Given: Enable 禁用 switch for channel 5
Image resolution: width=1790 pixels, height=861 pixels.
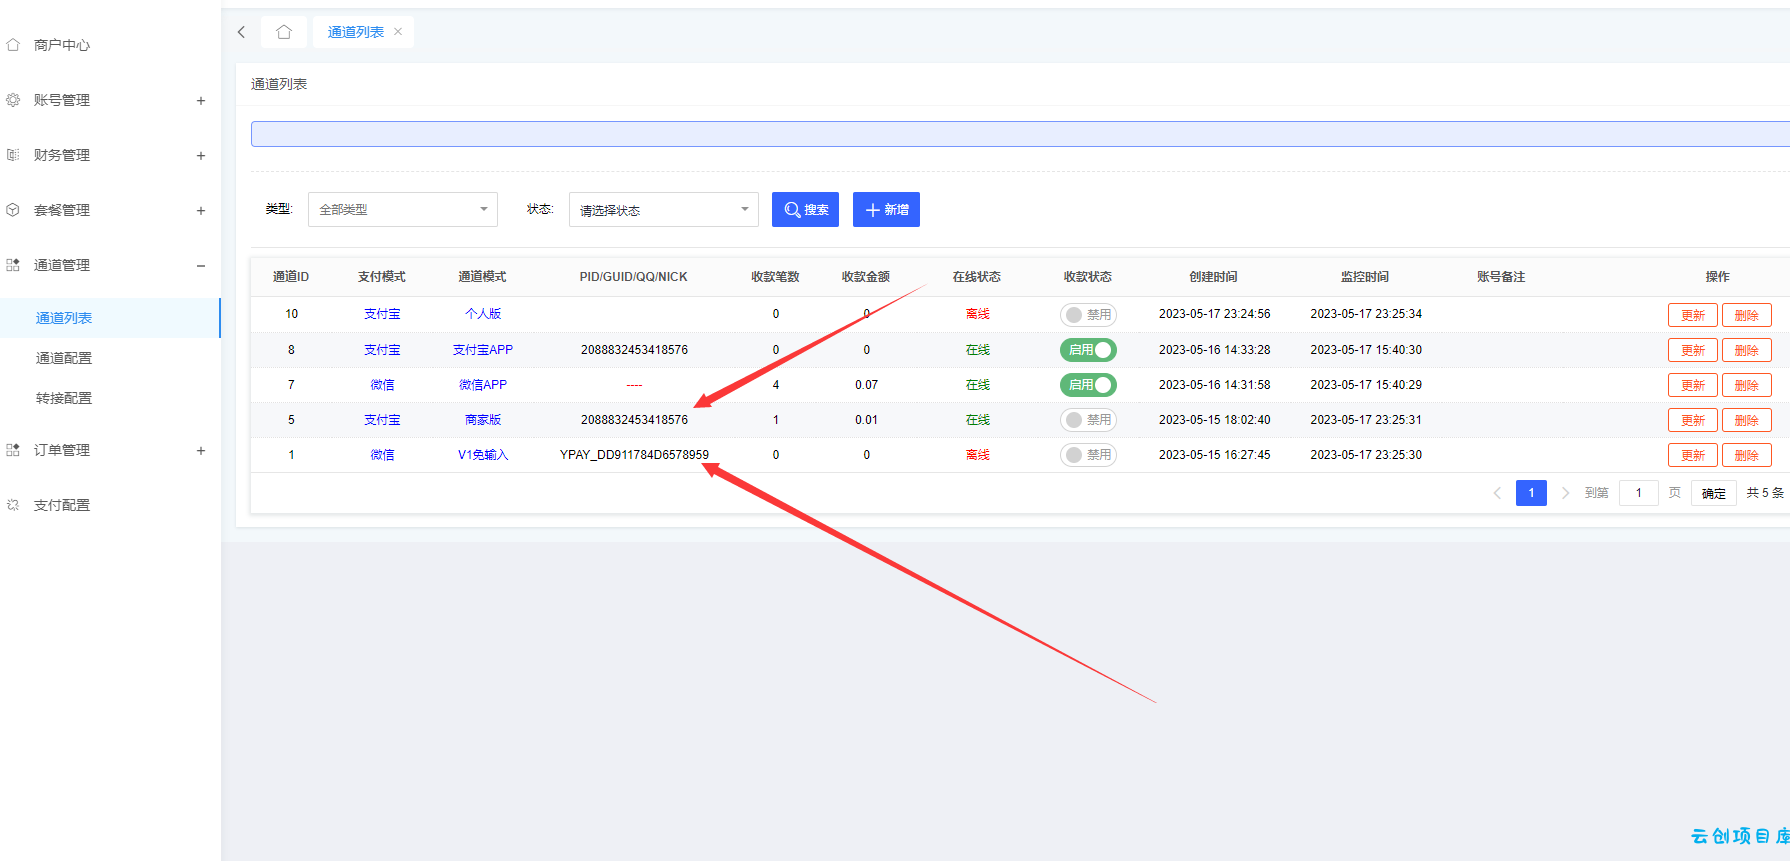Looking at the screenshot, I should tap(1088, 420).
